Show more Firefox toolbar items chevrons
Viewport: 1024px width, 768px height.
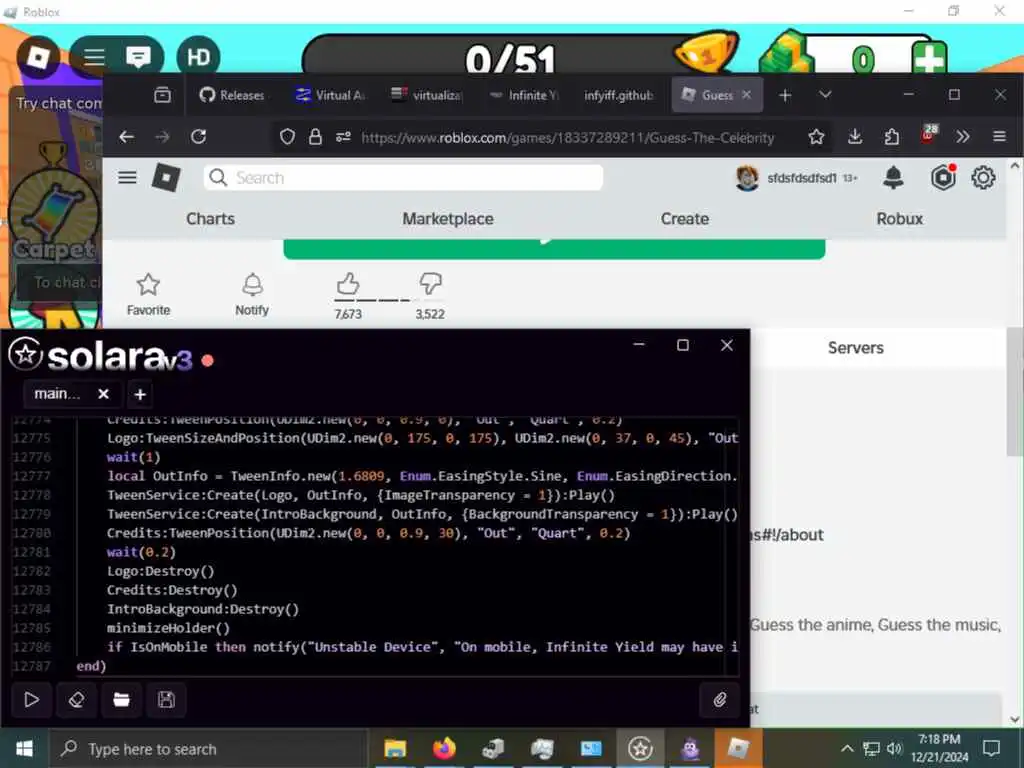(x=963, y=136)
